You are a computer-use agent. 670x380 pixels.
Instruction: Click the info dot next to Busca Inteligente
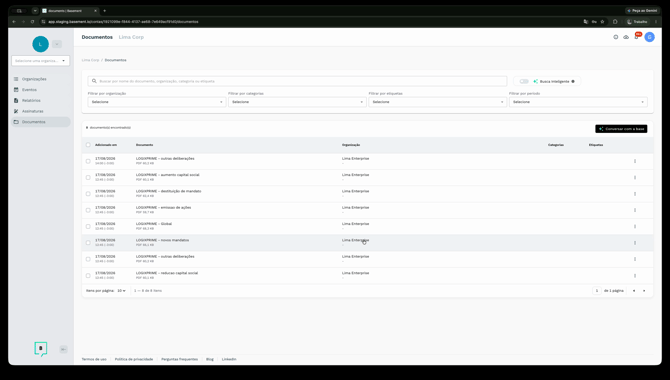click(x=573, y=81)
